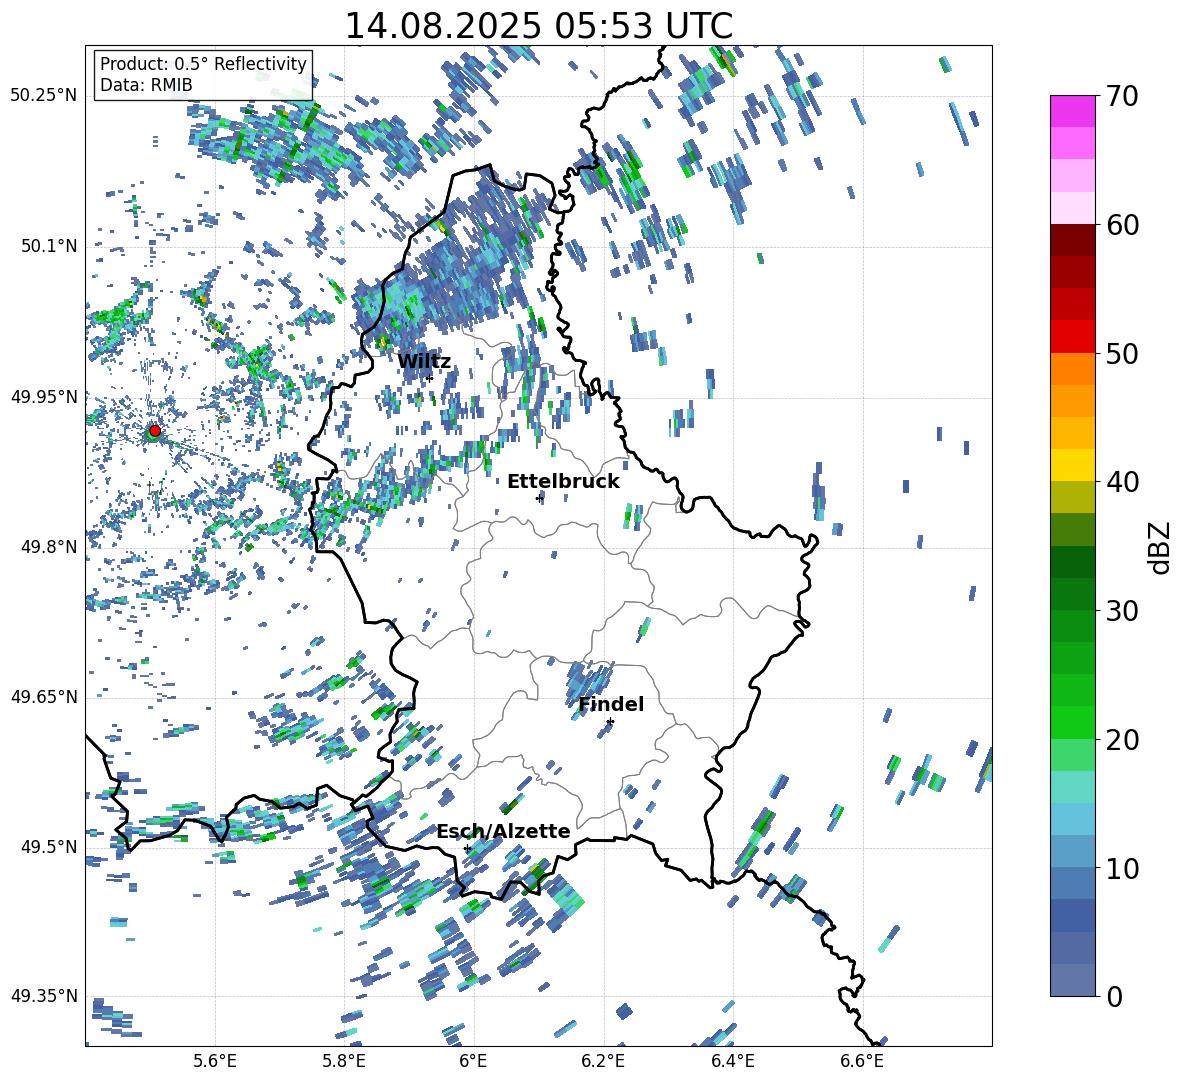
Task: Click the Wiltz station cross marker
Action: pos(429,378)
